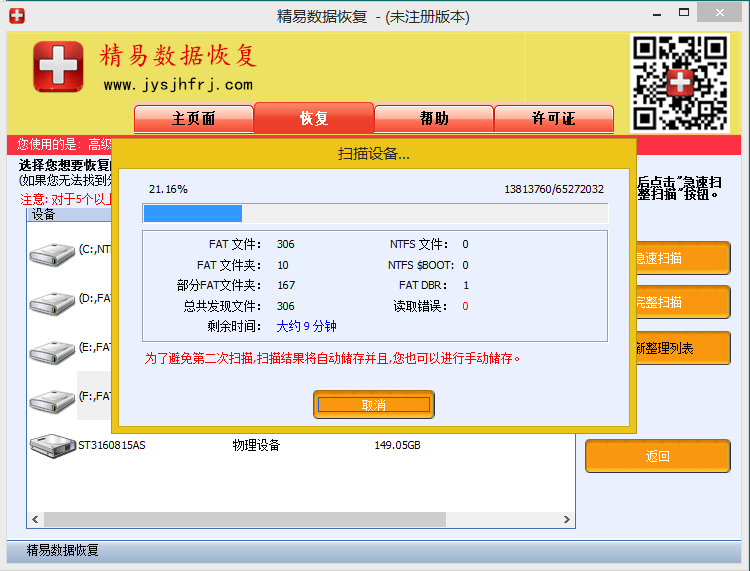This screenshot has width=750, height=571.
Task: Open the 帮助 tab
Action: 434,119
